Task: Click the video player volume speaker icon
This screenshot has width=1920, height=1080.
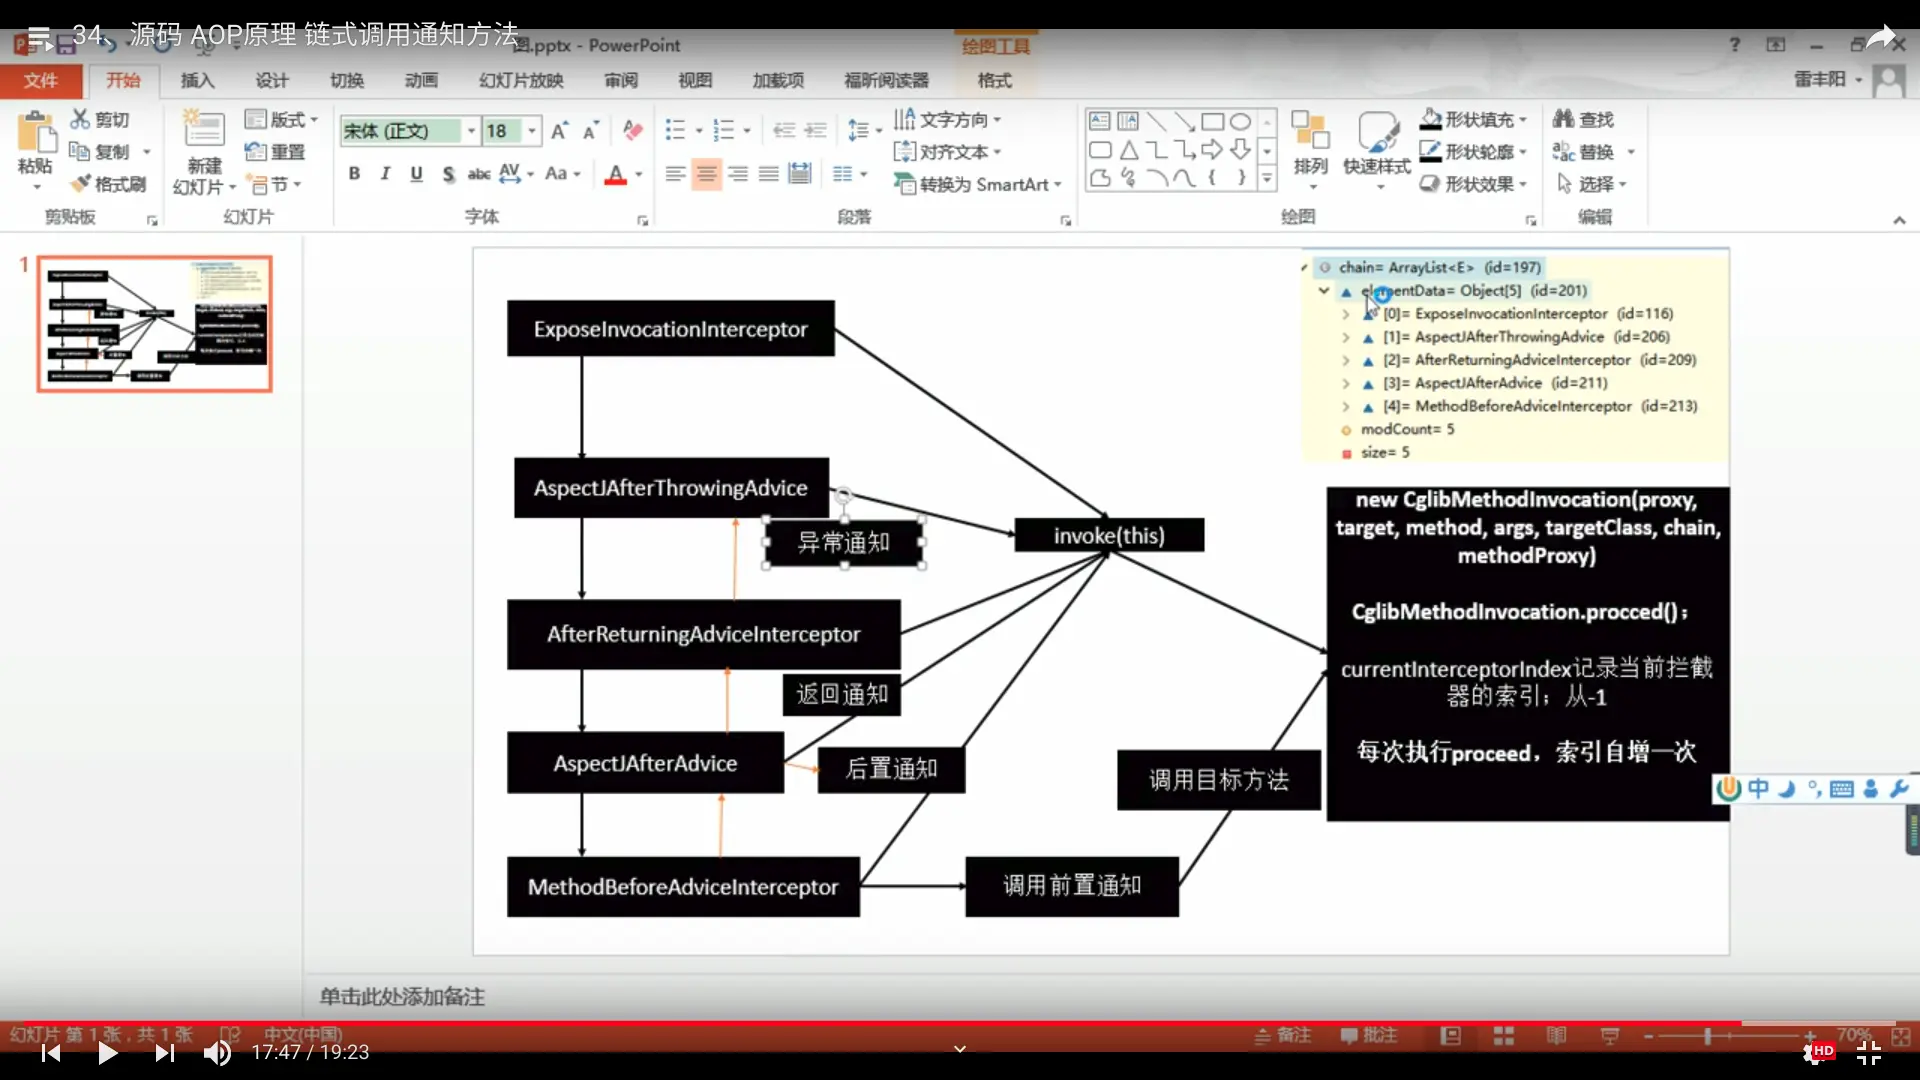Action: click(x=217, y=1052)
